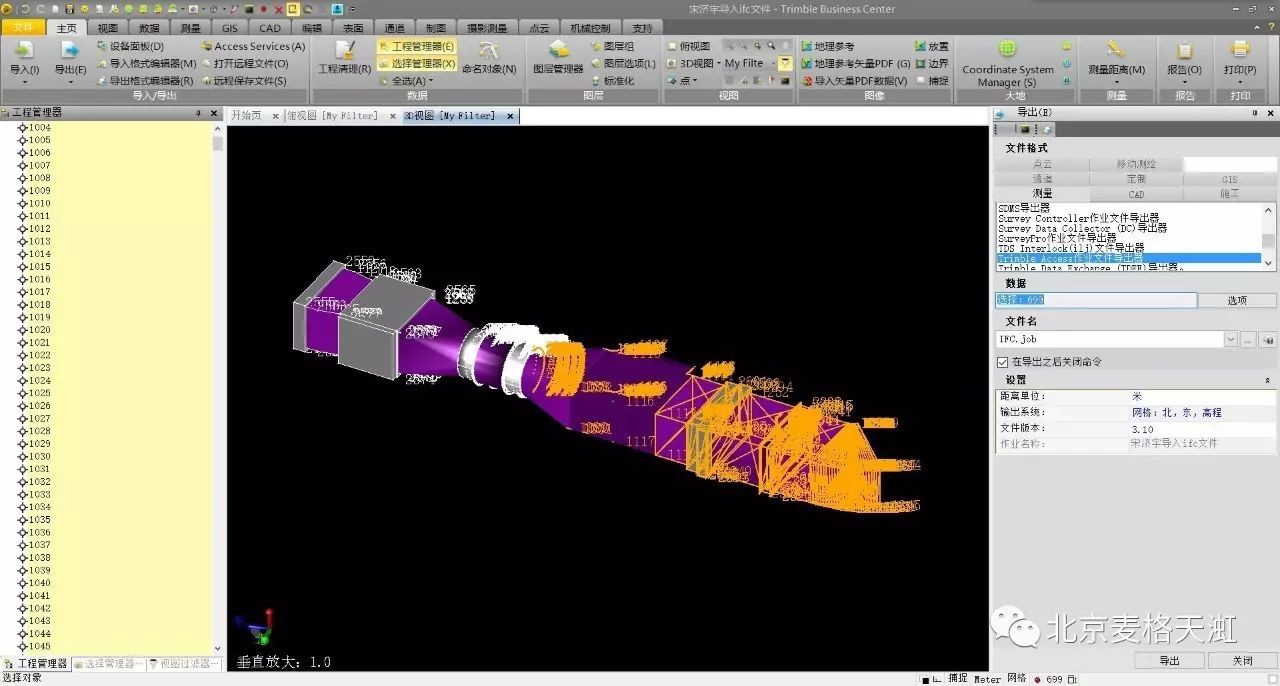1280x686 pixels.
Task: Switch to the 视图 ribbon tab
Action: click(x=108, y=28)
